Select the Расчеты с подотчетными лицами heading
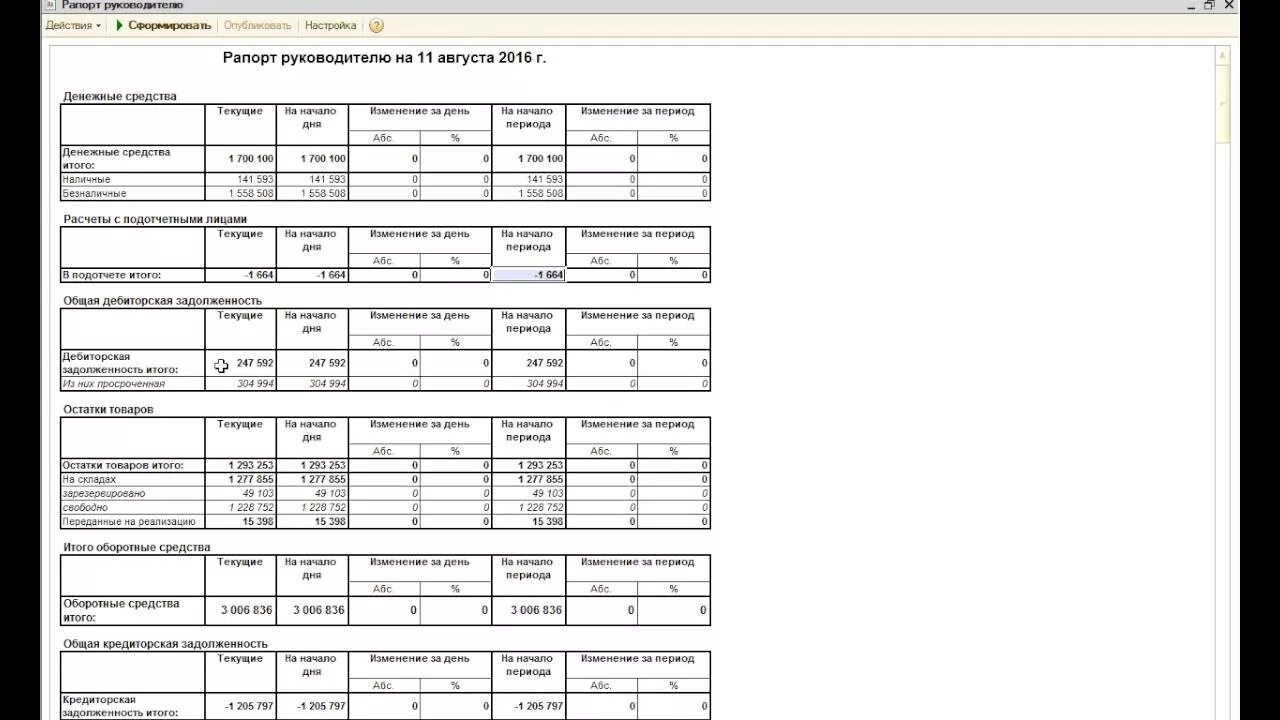The image size is (1280, 720). 155,219
